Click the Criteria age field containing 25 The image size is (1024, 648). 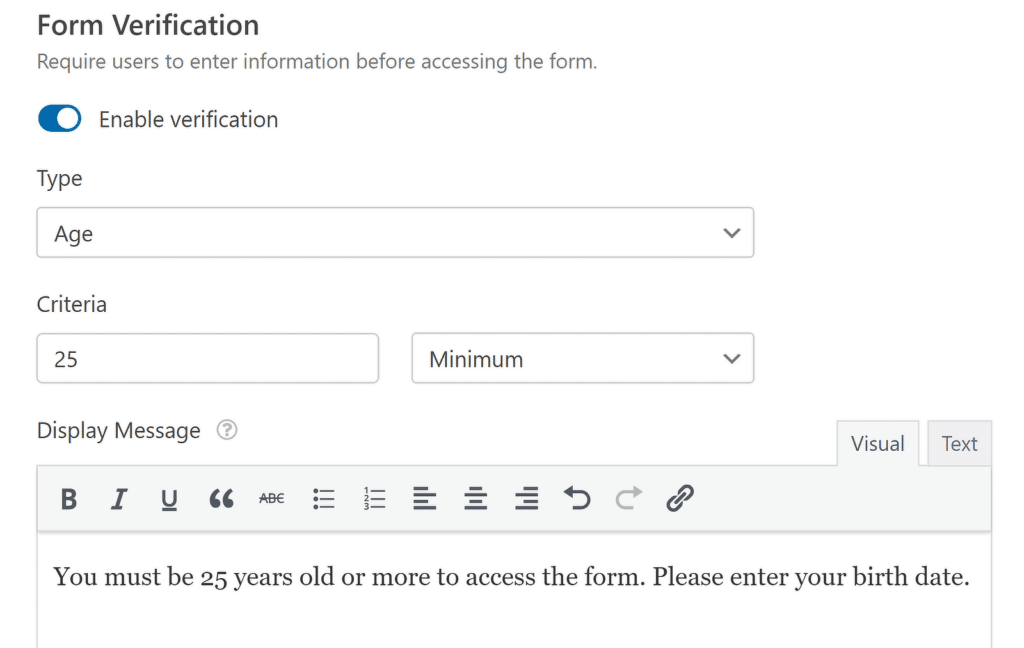(x=207, y=359)
